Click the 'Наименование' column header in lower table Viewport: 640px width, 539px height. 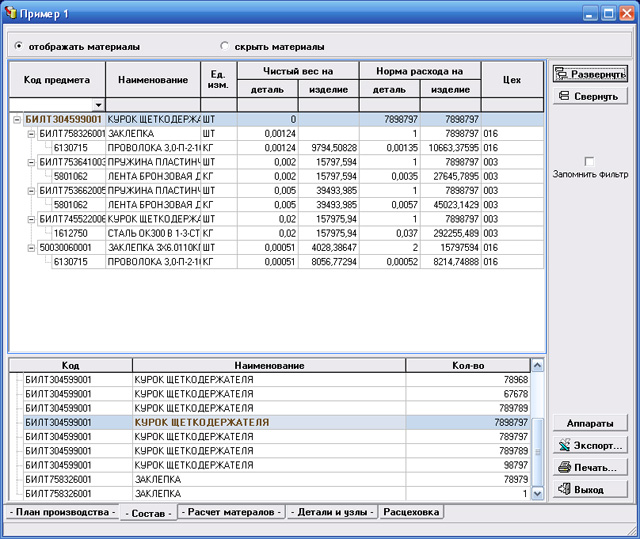(x=268, y=365)
